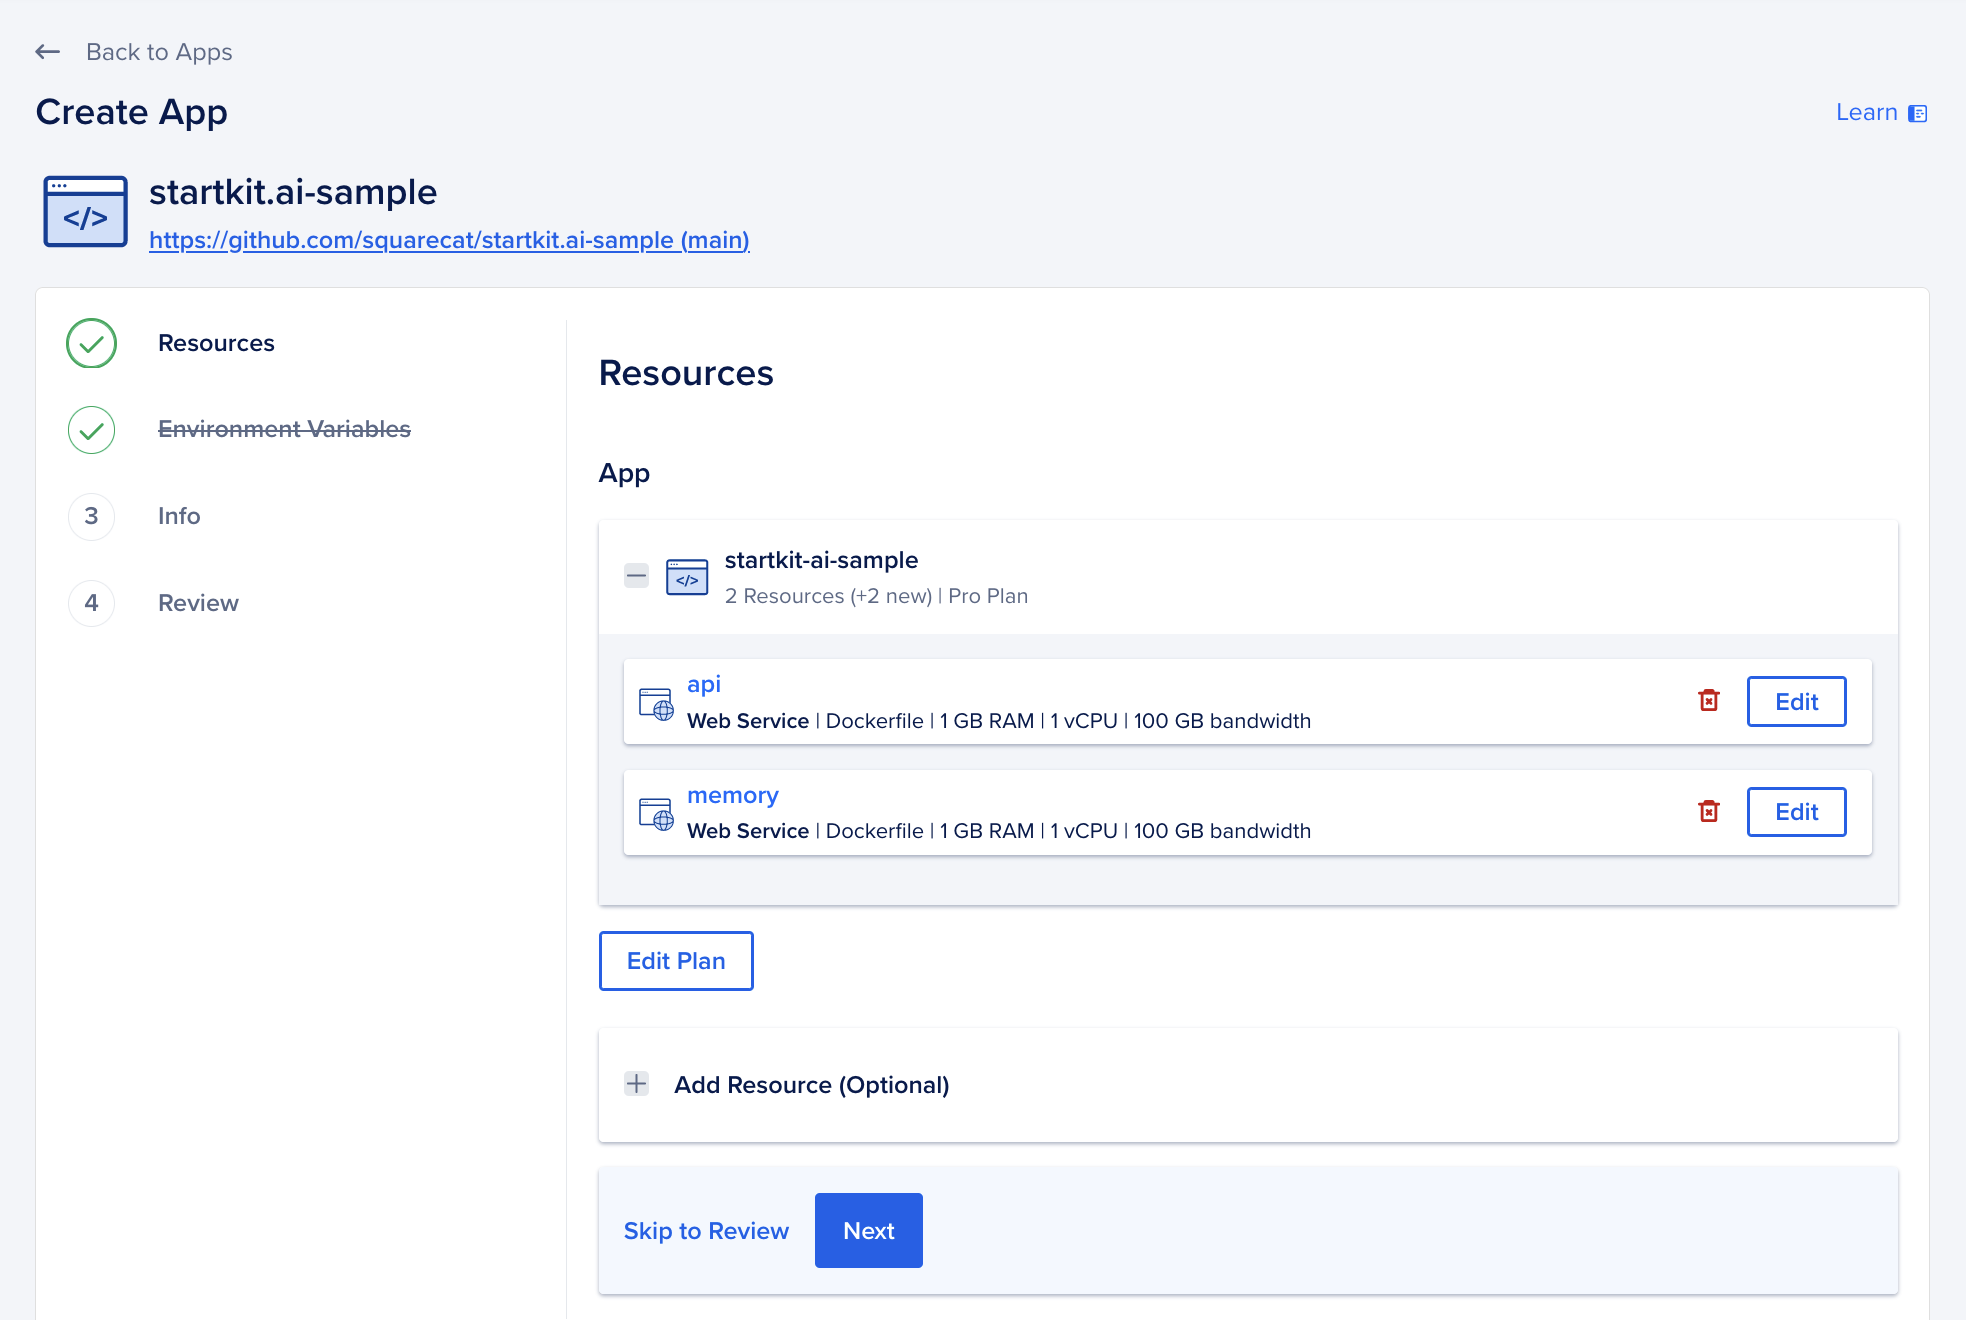Screen dimensions: 1966x1320
Task: Click the startkit.ai-sample app code icon
Action: 85,212
